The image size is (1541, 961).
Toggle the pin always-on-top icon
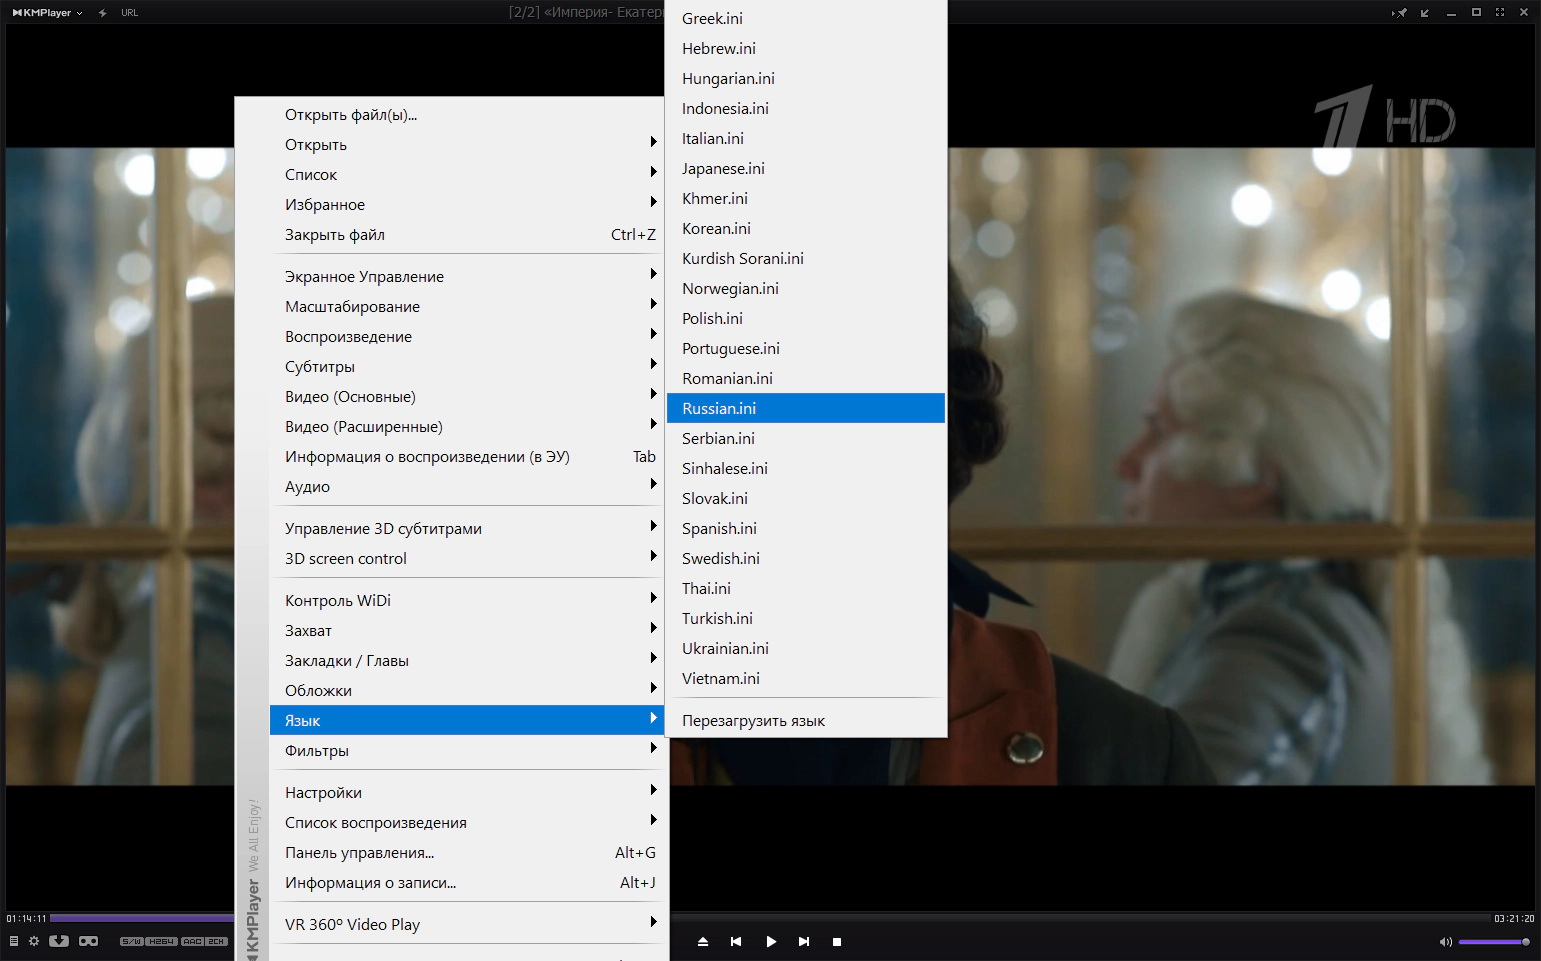tap(1399, 13)
